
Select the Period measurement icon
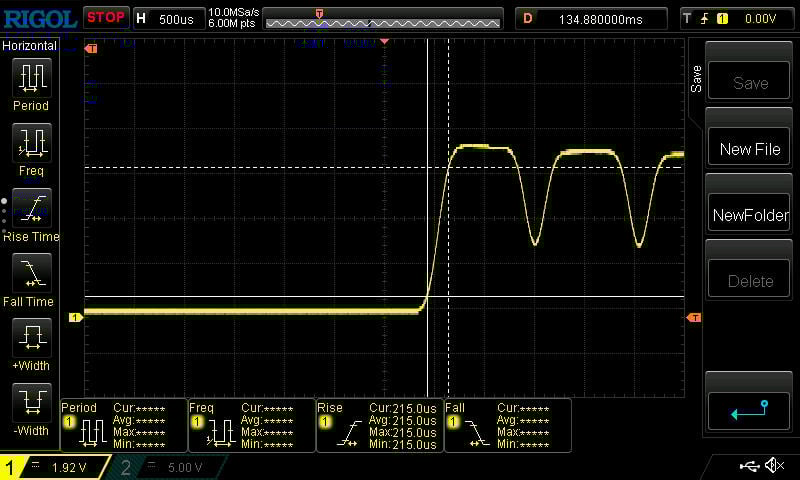click(x=32, y=78)
